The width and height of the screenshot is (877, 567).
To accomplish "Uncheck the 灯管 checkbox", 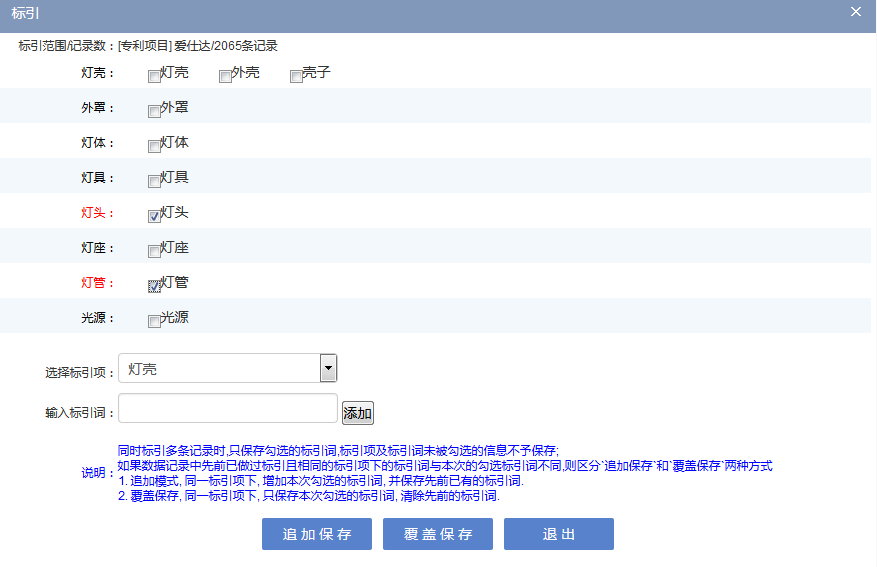I will point(154,287).
